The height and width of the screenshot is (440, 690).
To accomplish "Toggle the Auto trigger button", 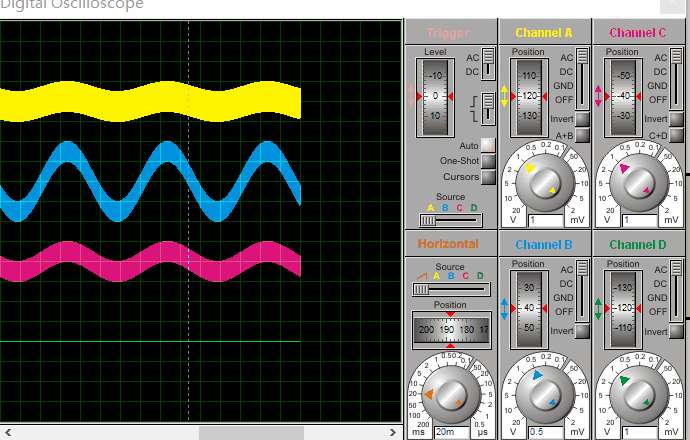I will point(488,145).
